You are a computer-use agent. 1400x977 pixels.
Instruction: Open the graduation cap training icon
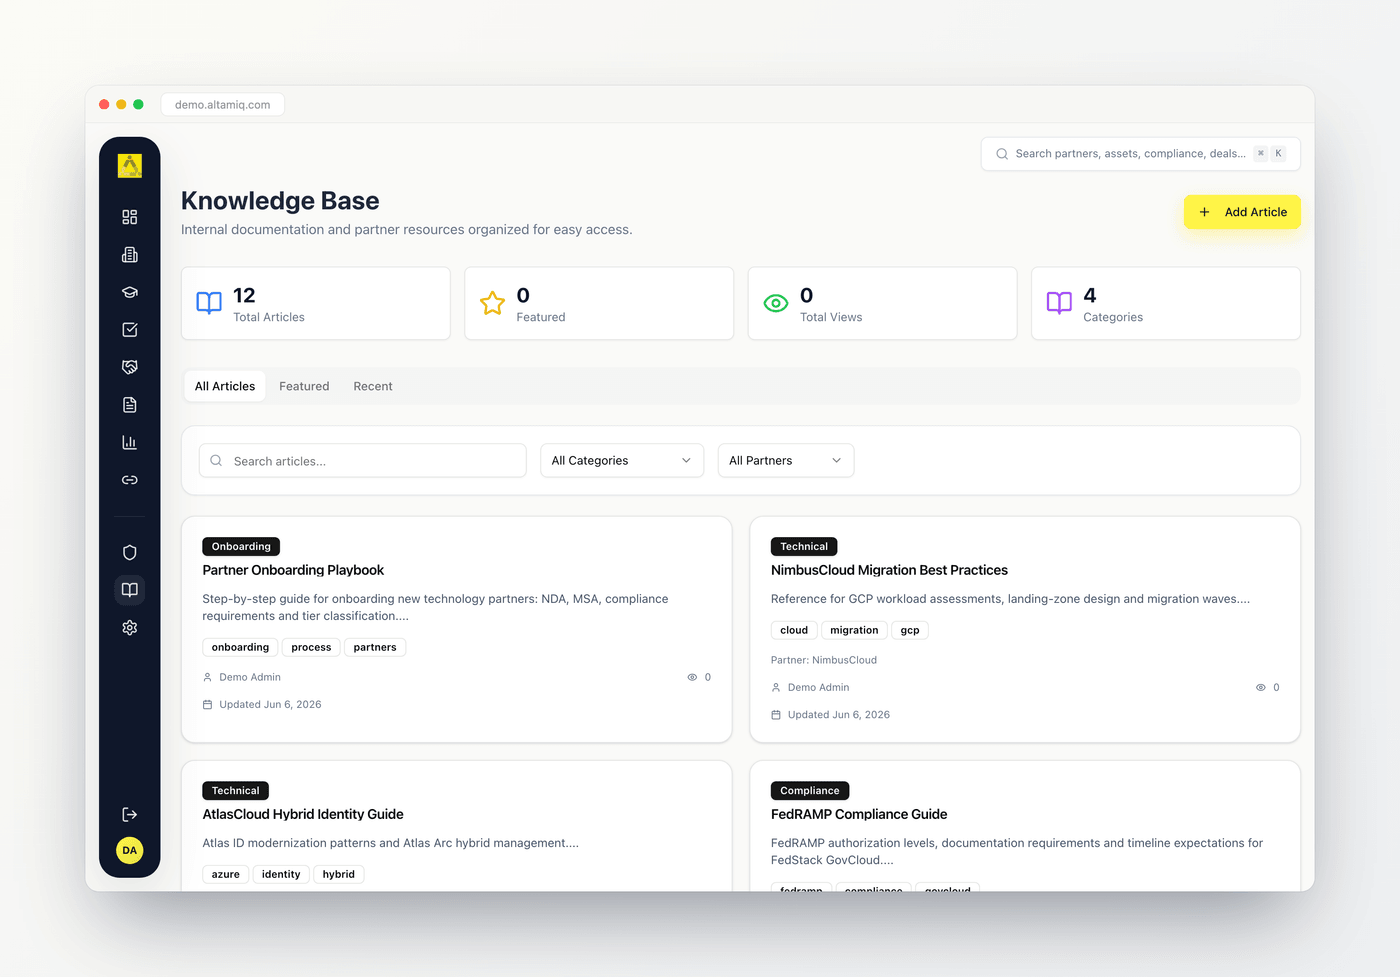point(130,292)
